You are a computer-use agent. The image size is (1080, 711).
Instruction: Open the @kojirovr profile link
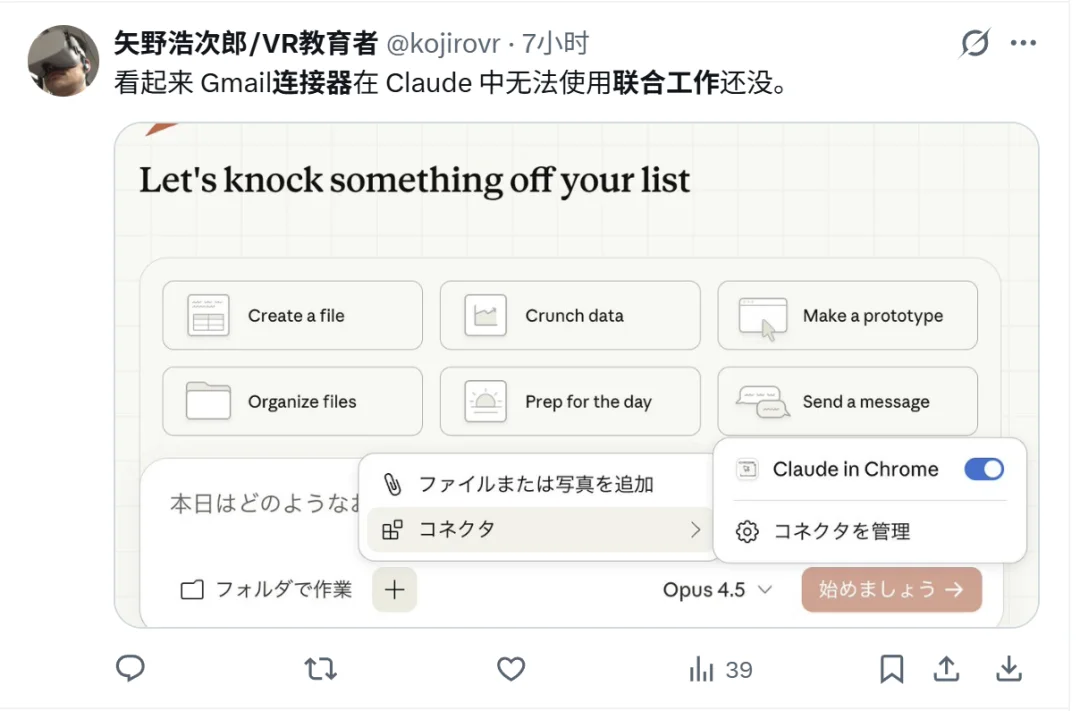pos(444,44)
